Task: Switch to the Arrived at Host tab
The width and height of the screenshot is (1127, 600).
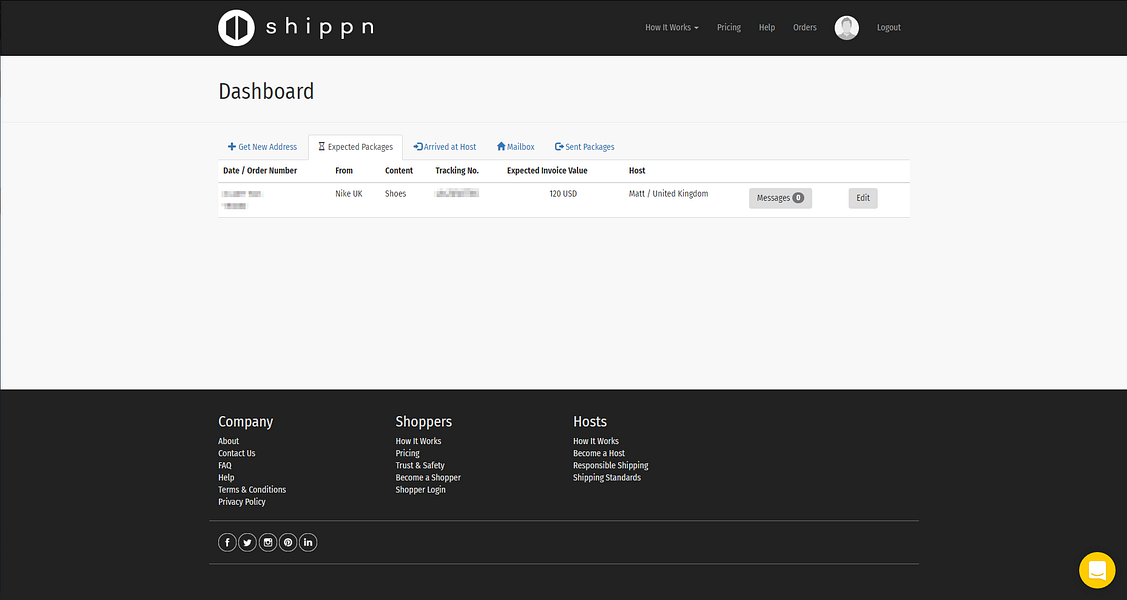Action: click(x=445, y=147)
